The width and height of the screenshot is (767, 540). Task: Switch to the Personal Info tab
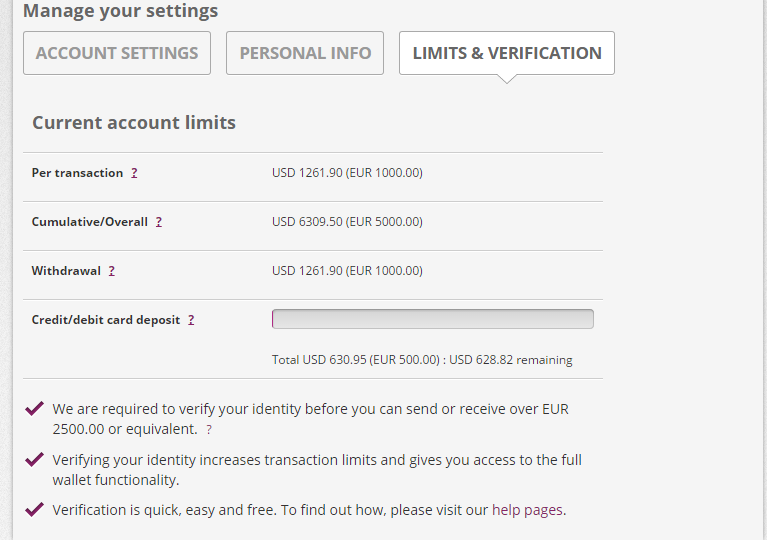[x=305, y=53]
